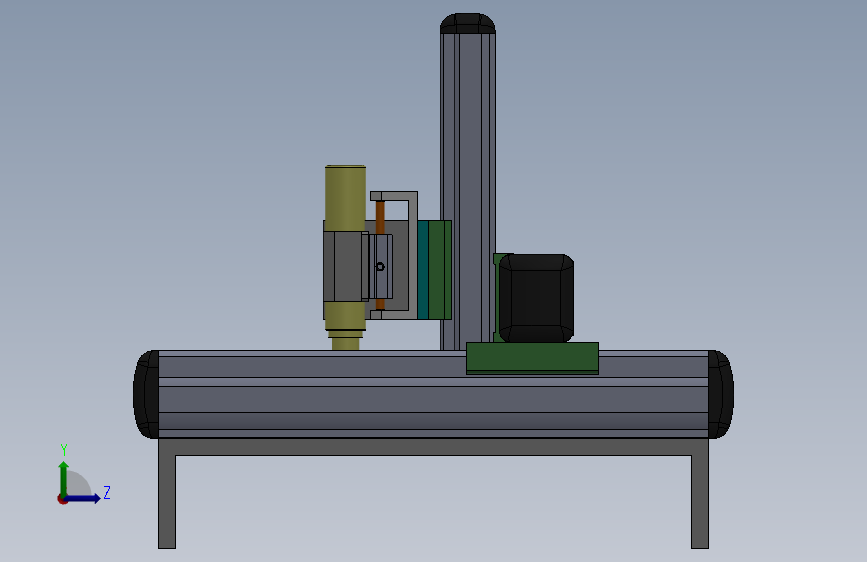
Task: Select the long horizontal gray beam
Action: click(x=433, y=394)
